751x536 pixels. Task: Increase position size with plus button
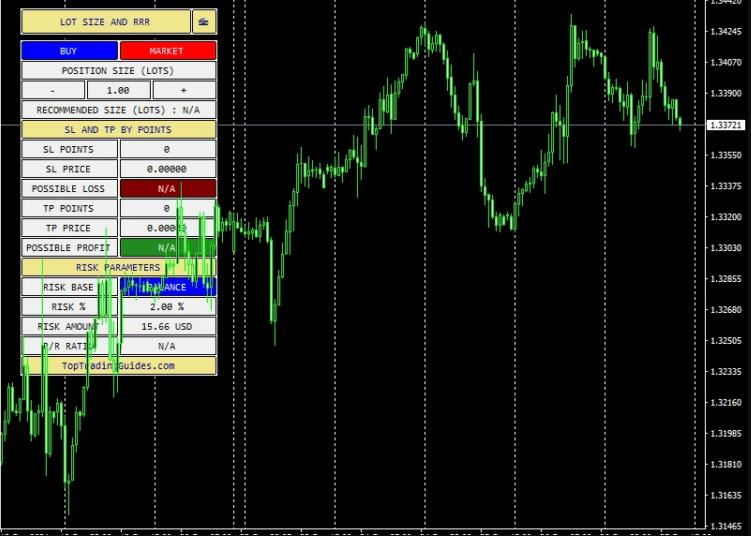tap(184, 90)
